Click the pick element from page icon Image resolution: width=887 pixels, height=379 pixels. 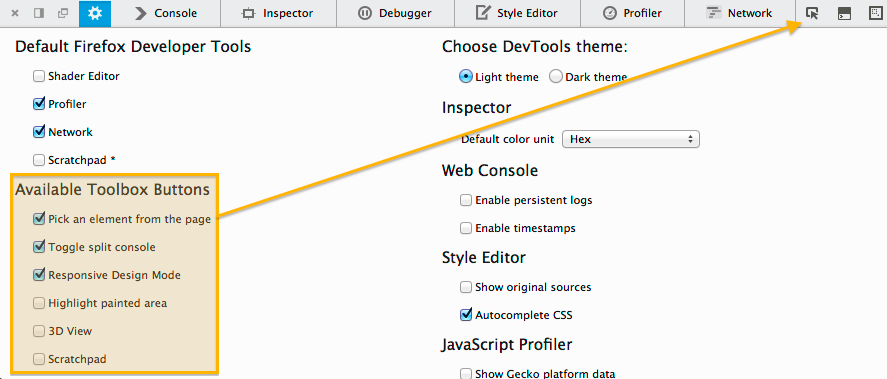tap(812, 14)
